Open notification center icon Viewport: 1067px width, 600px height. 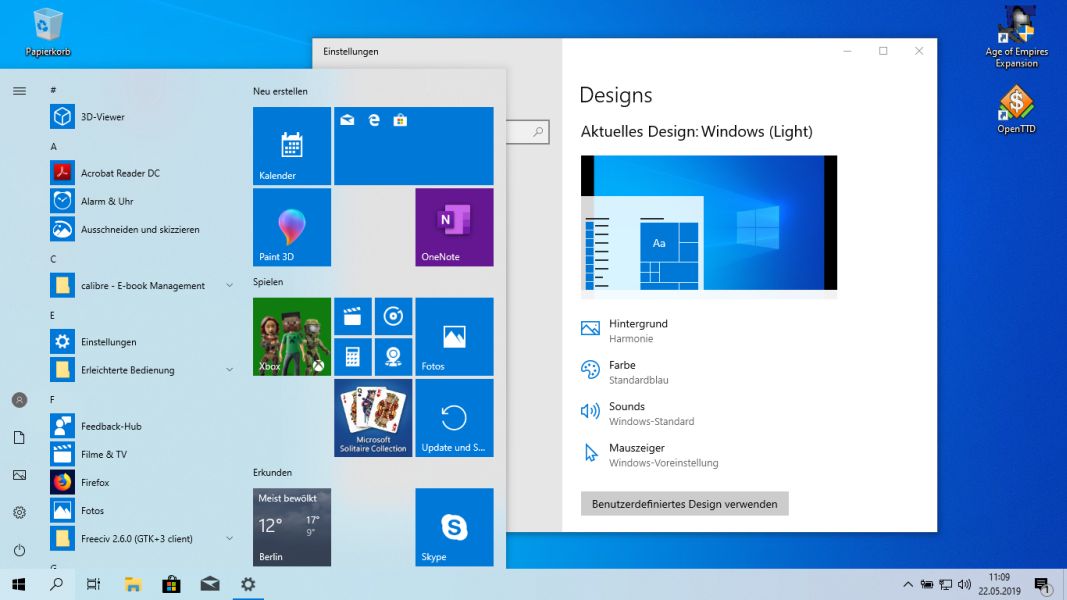1043,585
